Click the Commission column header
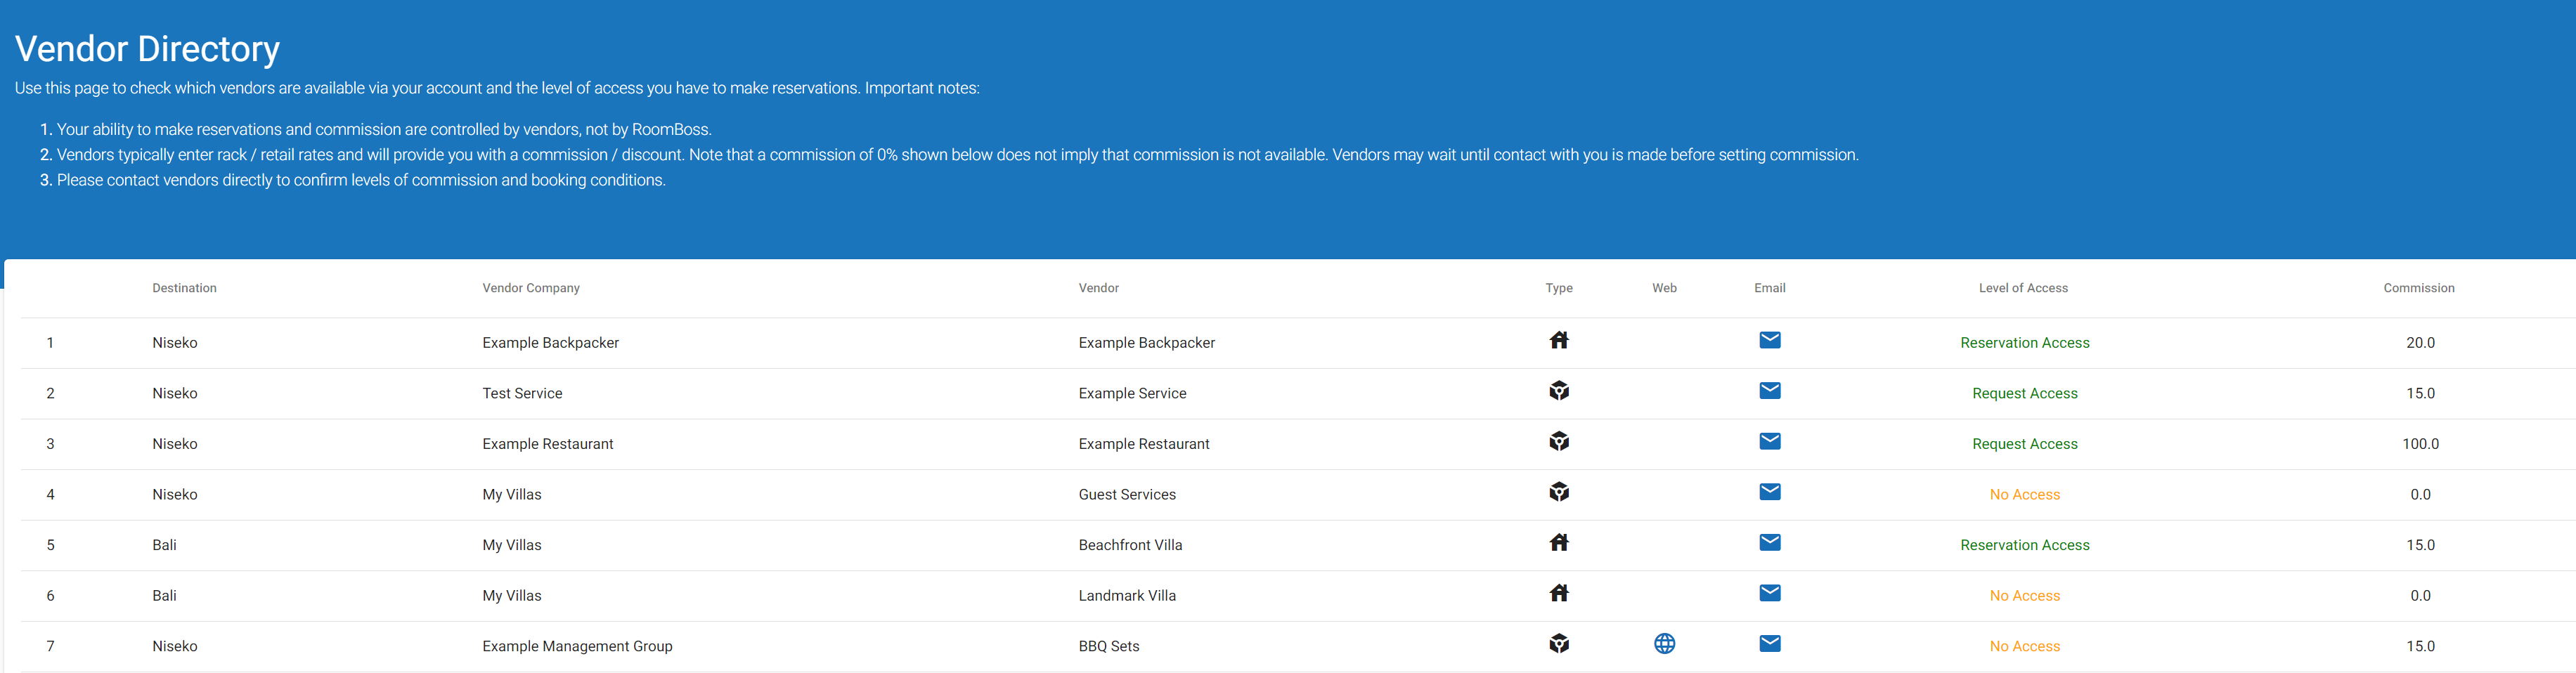Screen dimensions: 2576x673 2418,288
